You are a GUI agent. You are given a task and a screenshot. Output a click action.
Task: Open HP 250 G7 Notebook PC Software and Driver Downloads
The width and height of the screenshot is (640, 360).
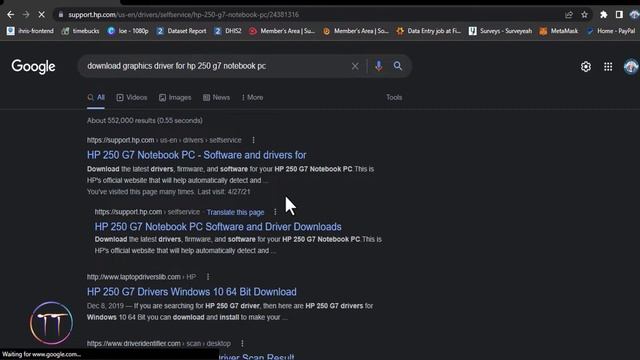218,227
